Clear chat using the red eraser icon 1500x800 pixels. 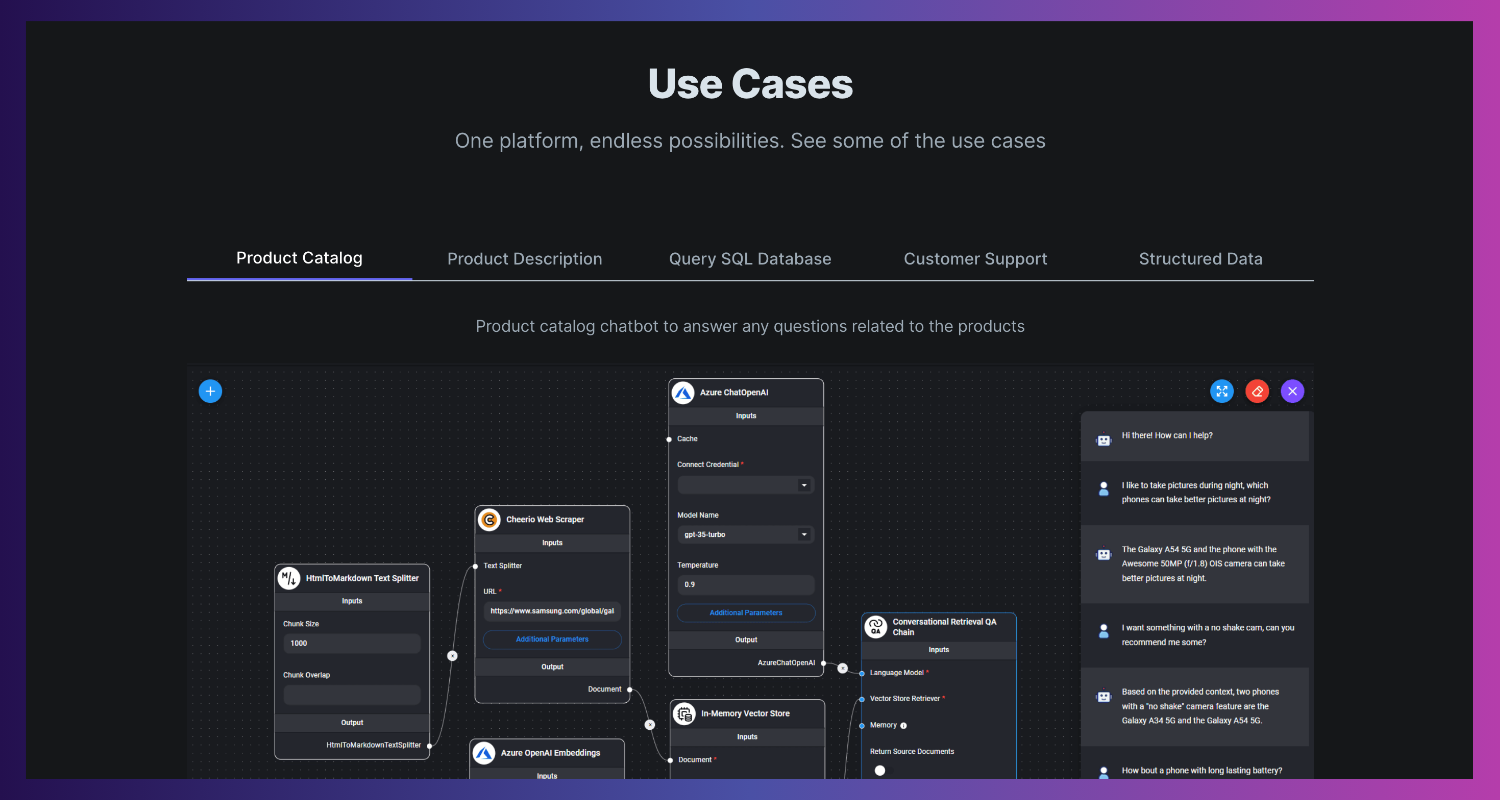(1257, 391)
